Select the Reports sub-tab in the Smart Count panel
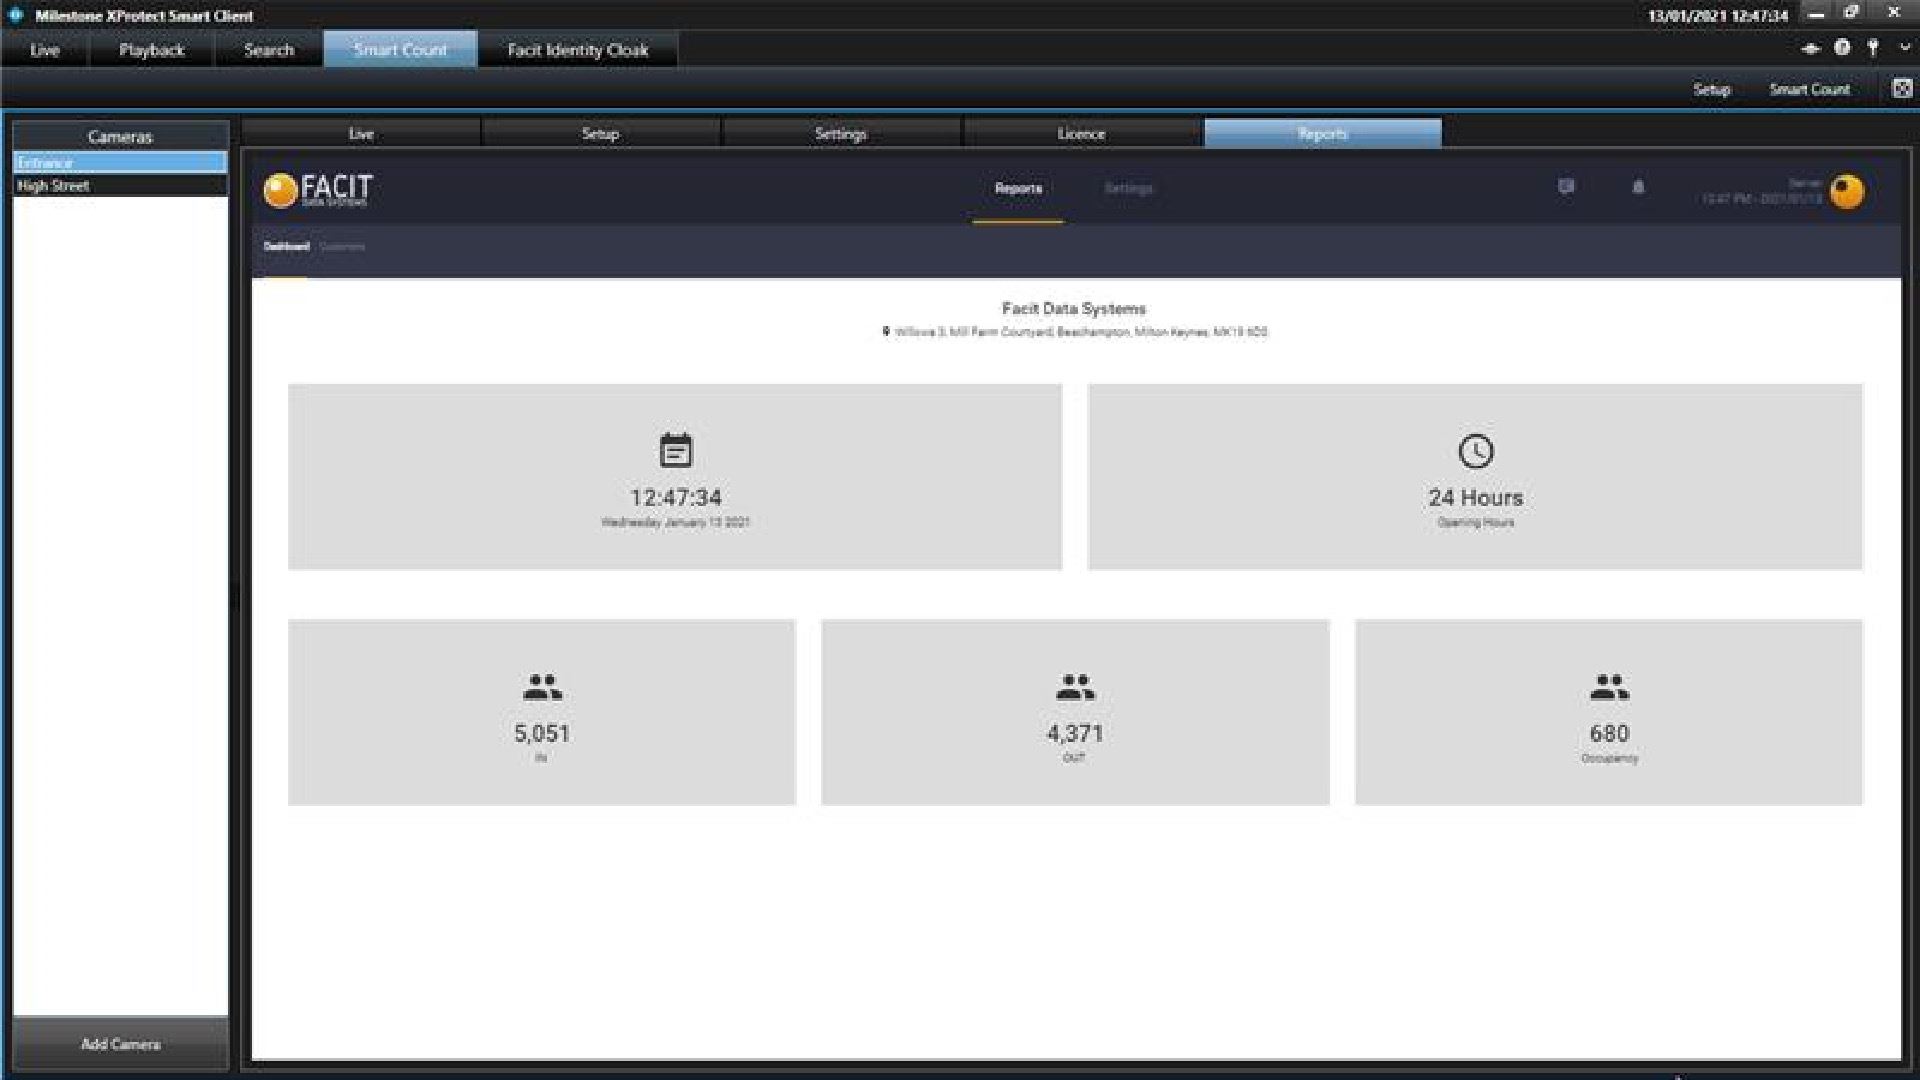 pyautogui.click(x=1323, y=134)
